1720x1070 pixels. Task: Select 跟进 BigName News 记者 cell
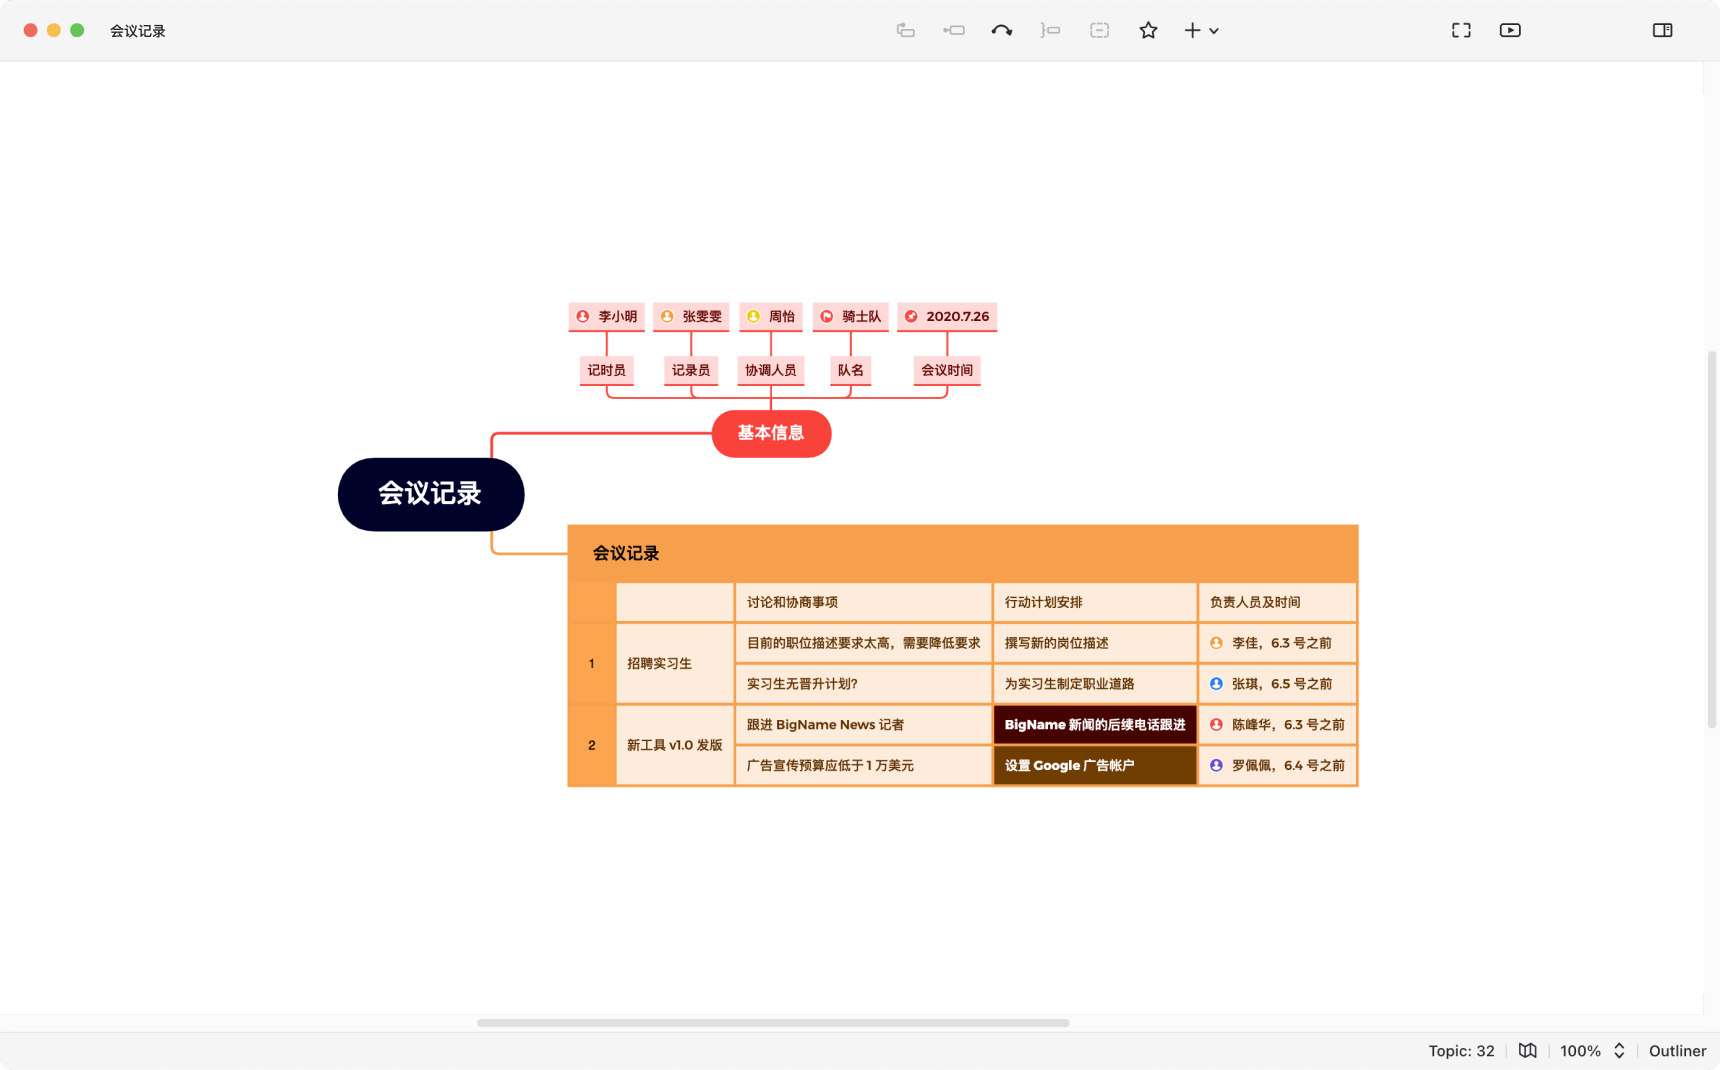[x=863, y=725]
